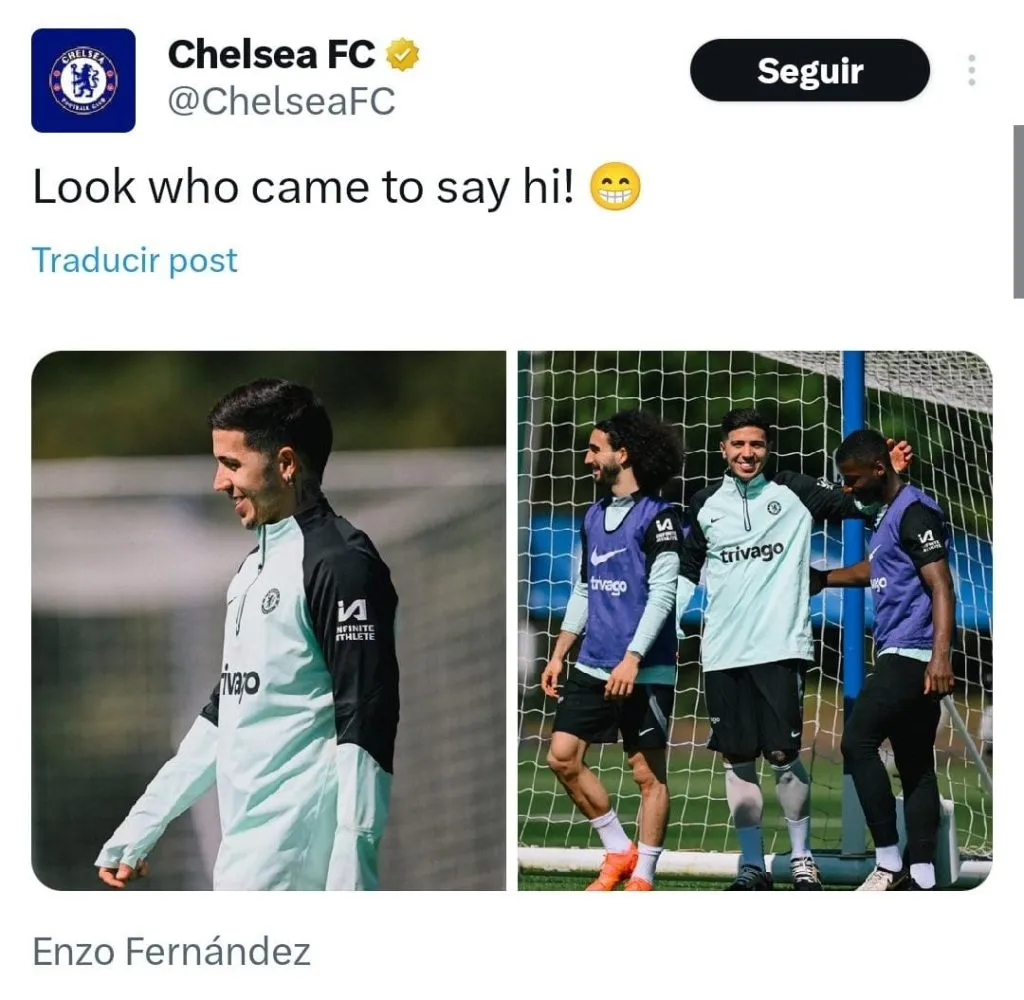This screenshot has width=1024, height=1000.
Task: Click the post text "Look who came to say hi!"
Action: tap(304, 187)
